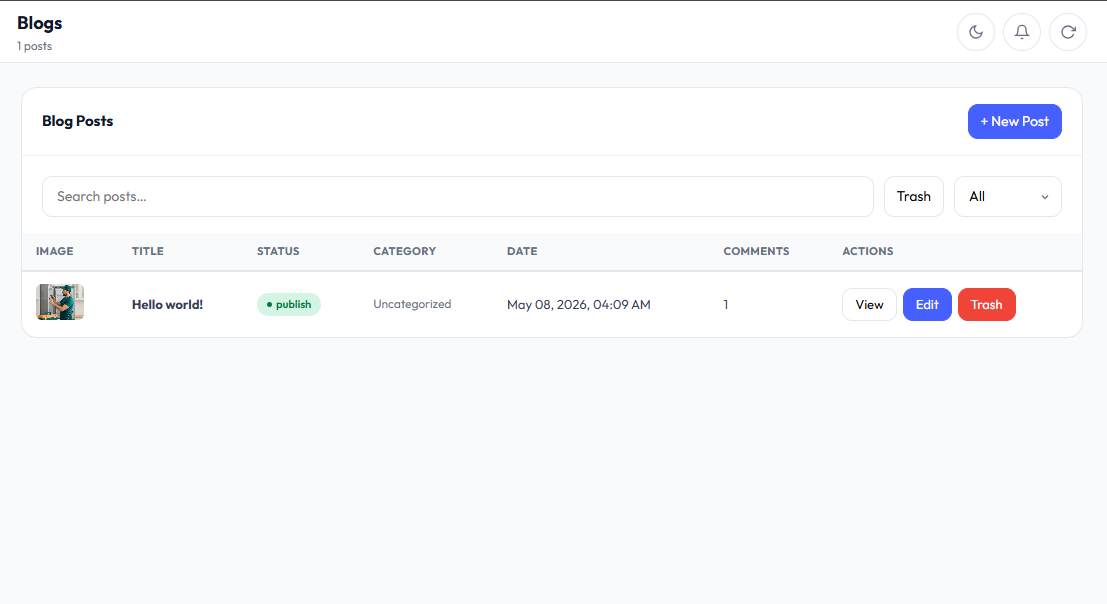Click the Blog Posts heading
The height and width of the screenshot is (604, 1107).
78,121
